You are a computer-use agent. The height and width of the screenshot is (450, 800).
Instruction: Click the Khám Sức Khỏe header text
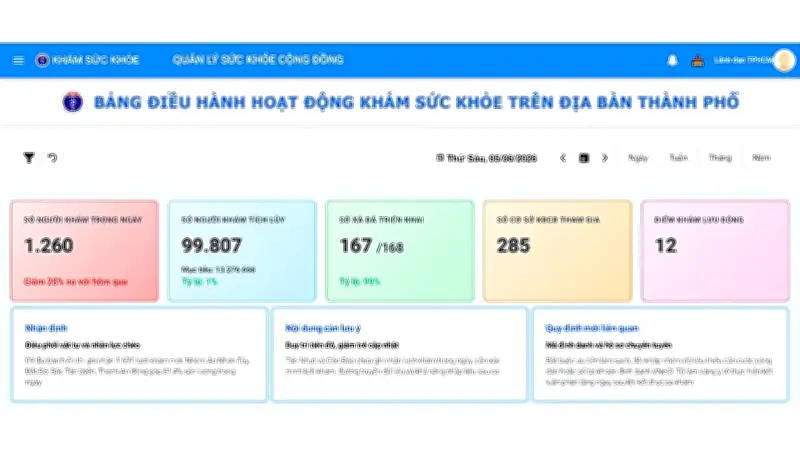click(x=95, y=60)
